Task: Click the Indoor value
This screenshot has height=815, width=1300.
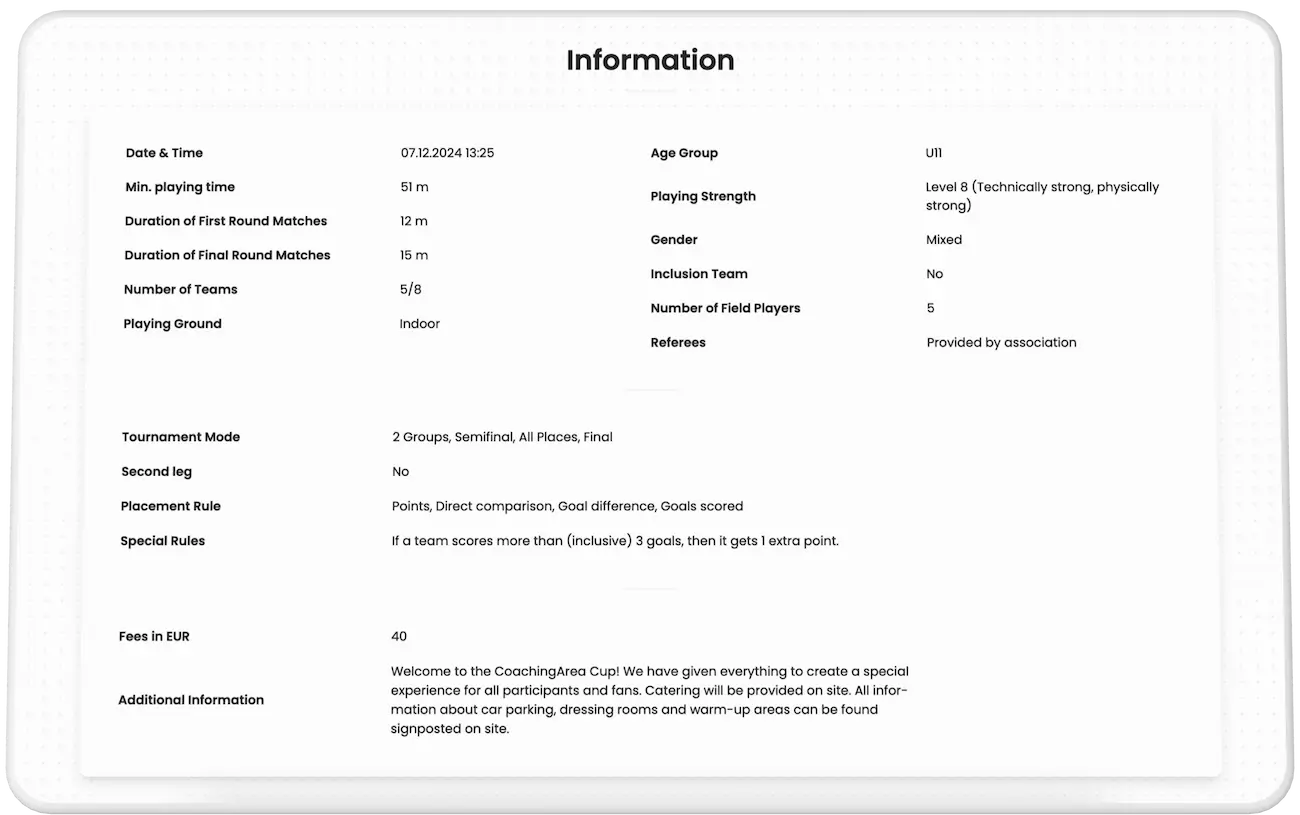Action: point(420,324)
